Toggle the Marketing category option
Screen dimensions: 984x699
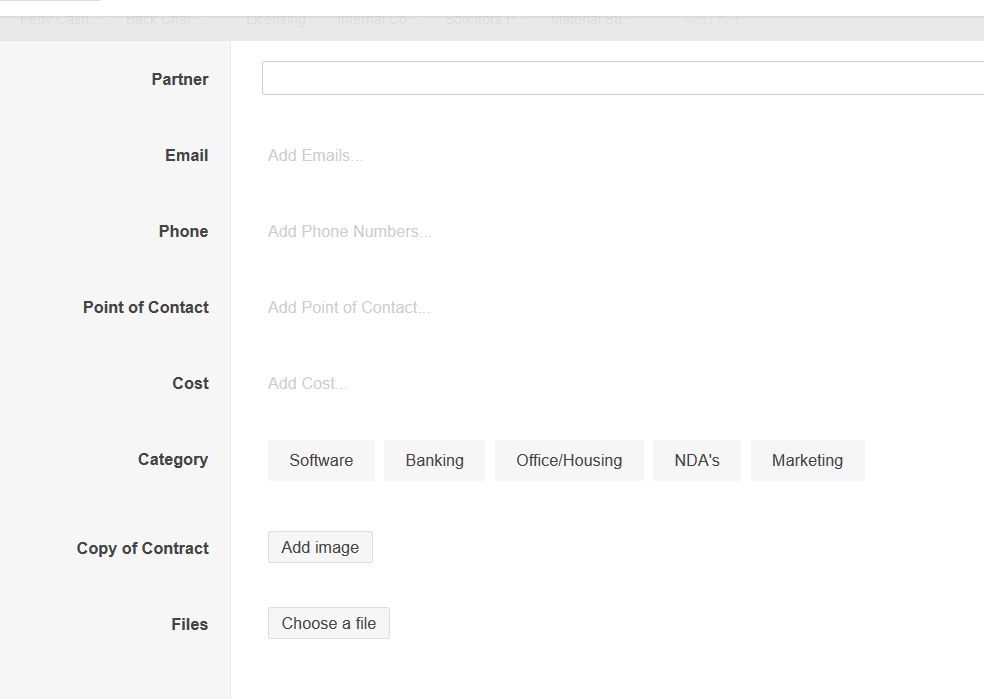coord(807,461)
